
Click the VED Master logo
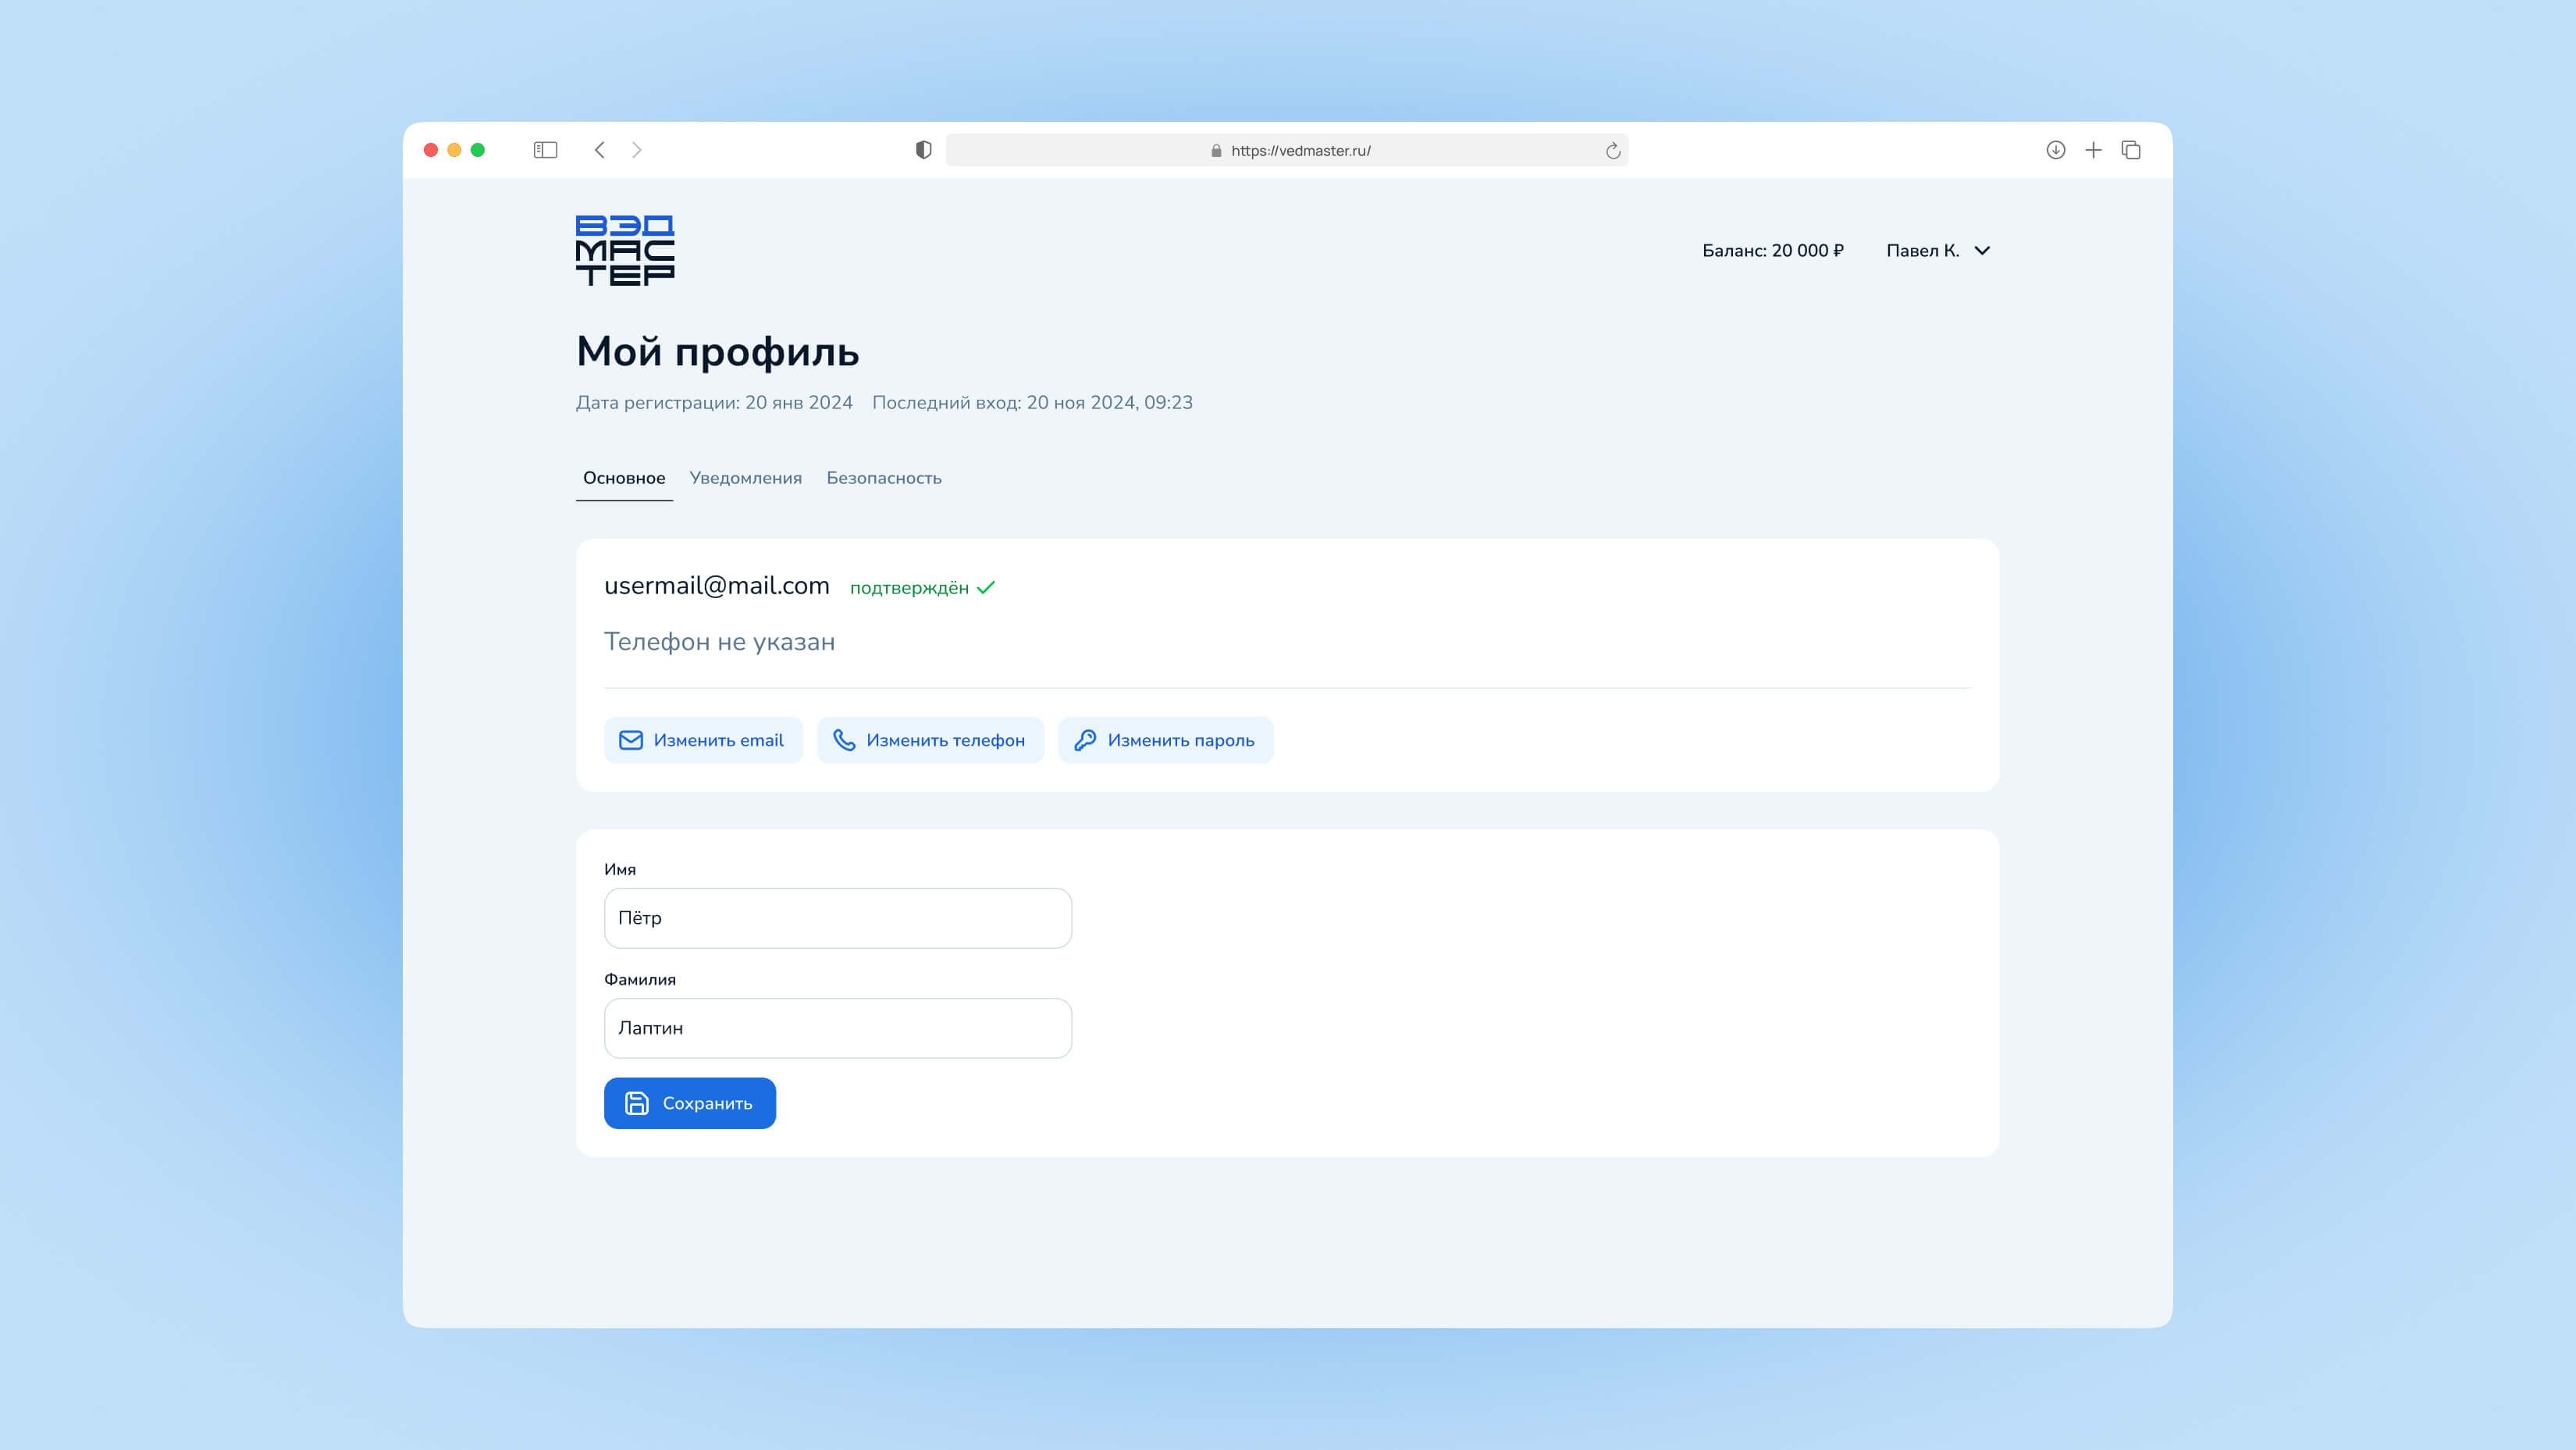(x=625, y=250)
